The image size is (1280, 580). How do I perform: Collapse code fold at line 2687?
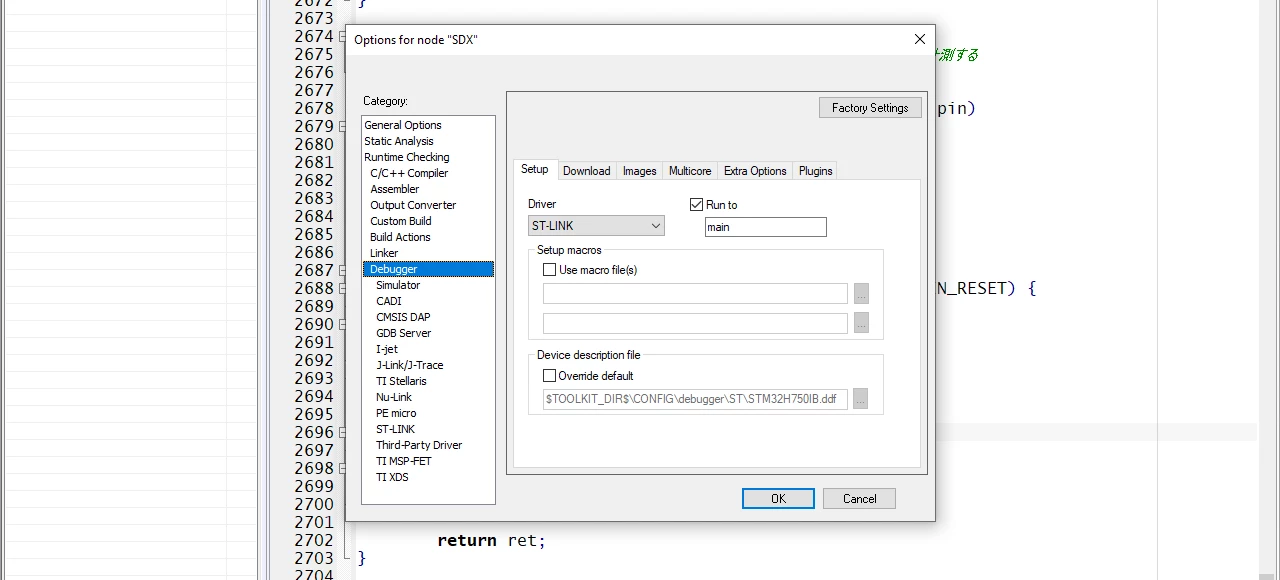(343, 270)
